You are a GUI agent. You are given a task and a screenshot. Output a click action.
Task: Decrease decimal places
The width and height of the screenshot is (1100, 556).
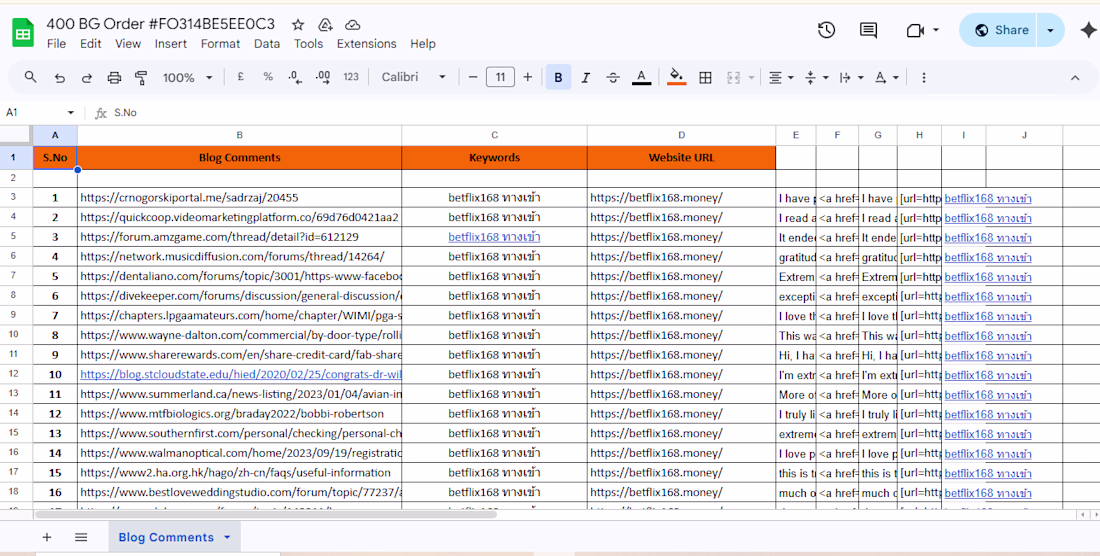(295, 77)
